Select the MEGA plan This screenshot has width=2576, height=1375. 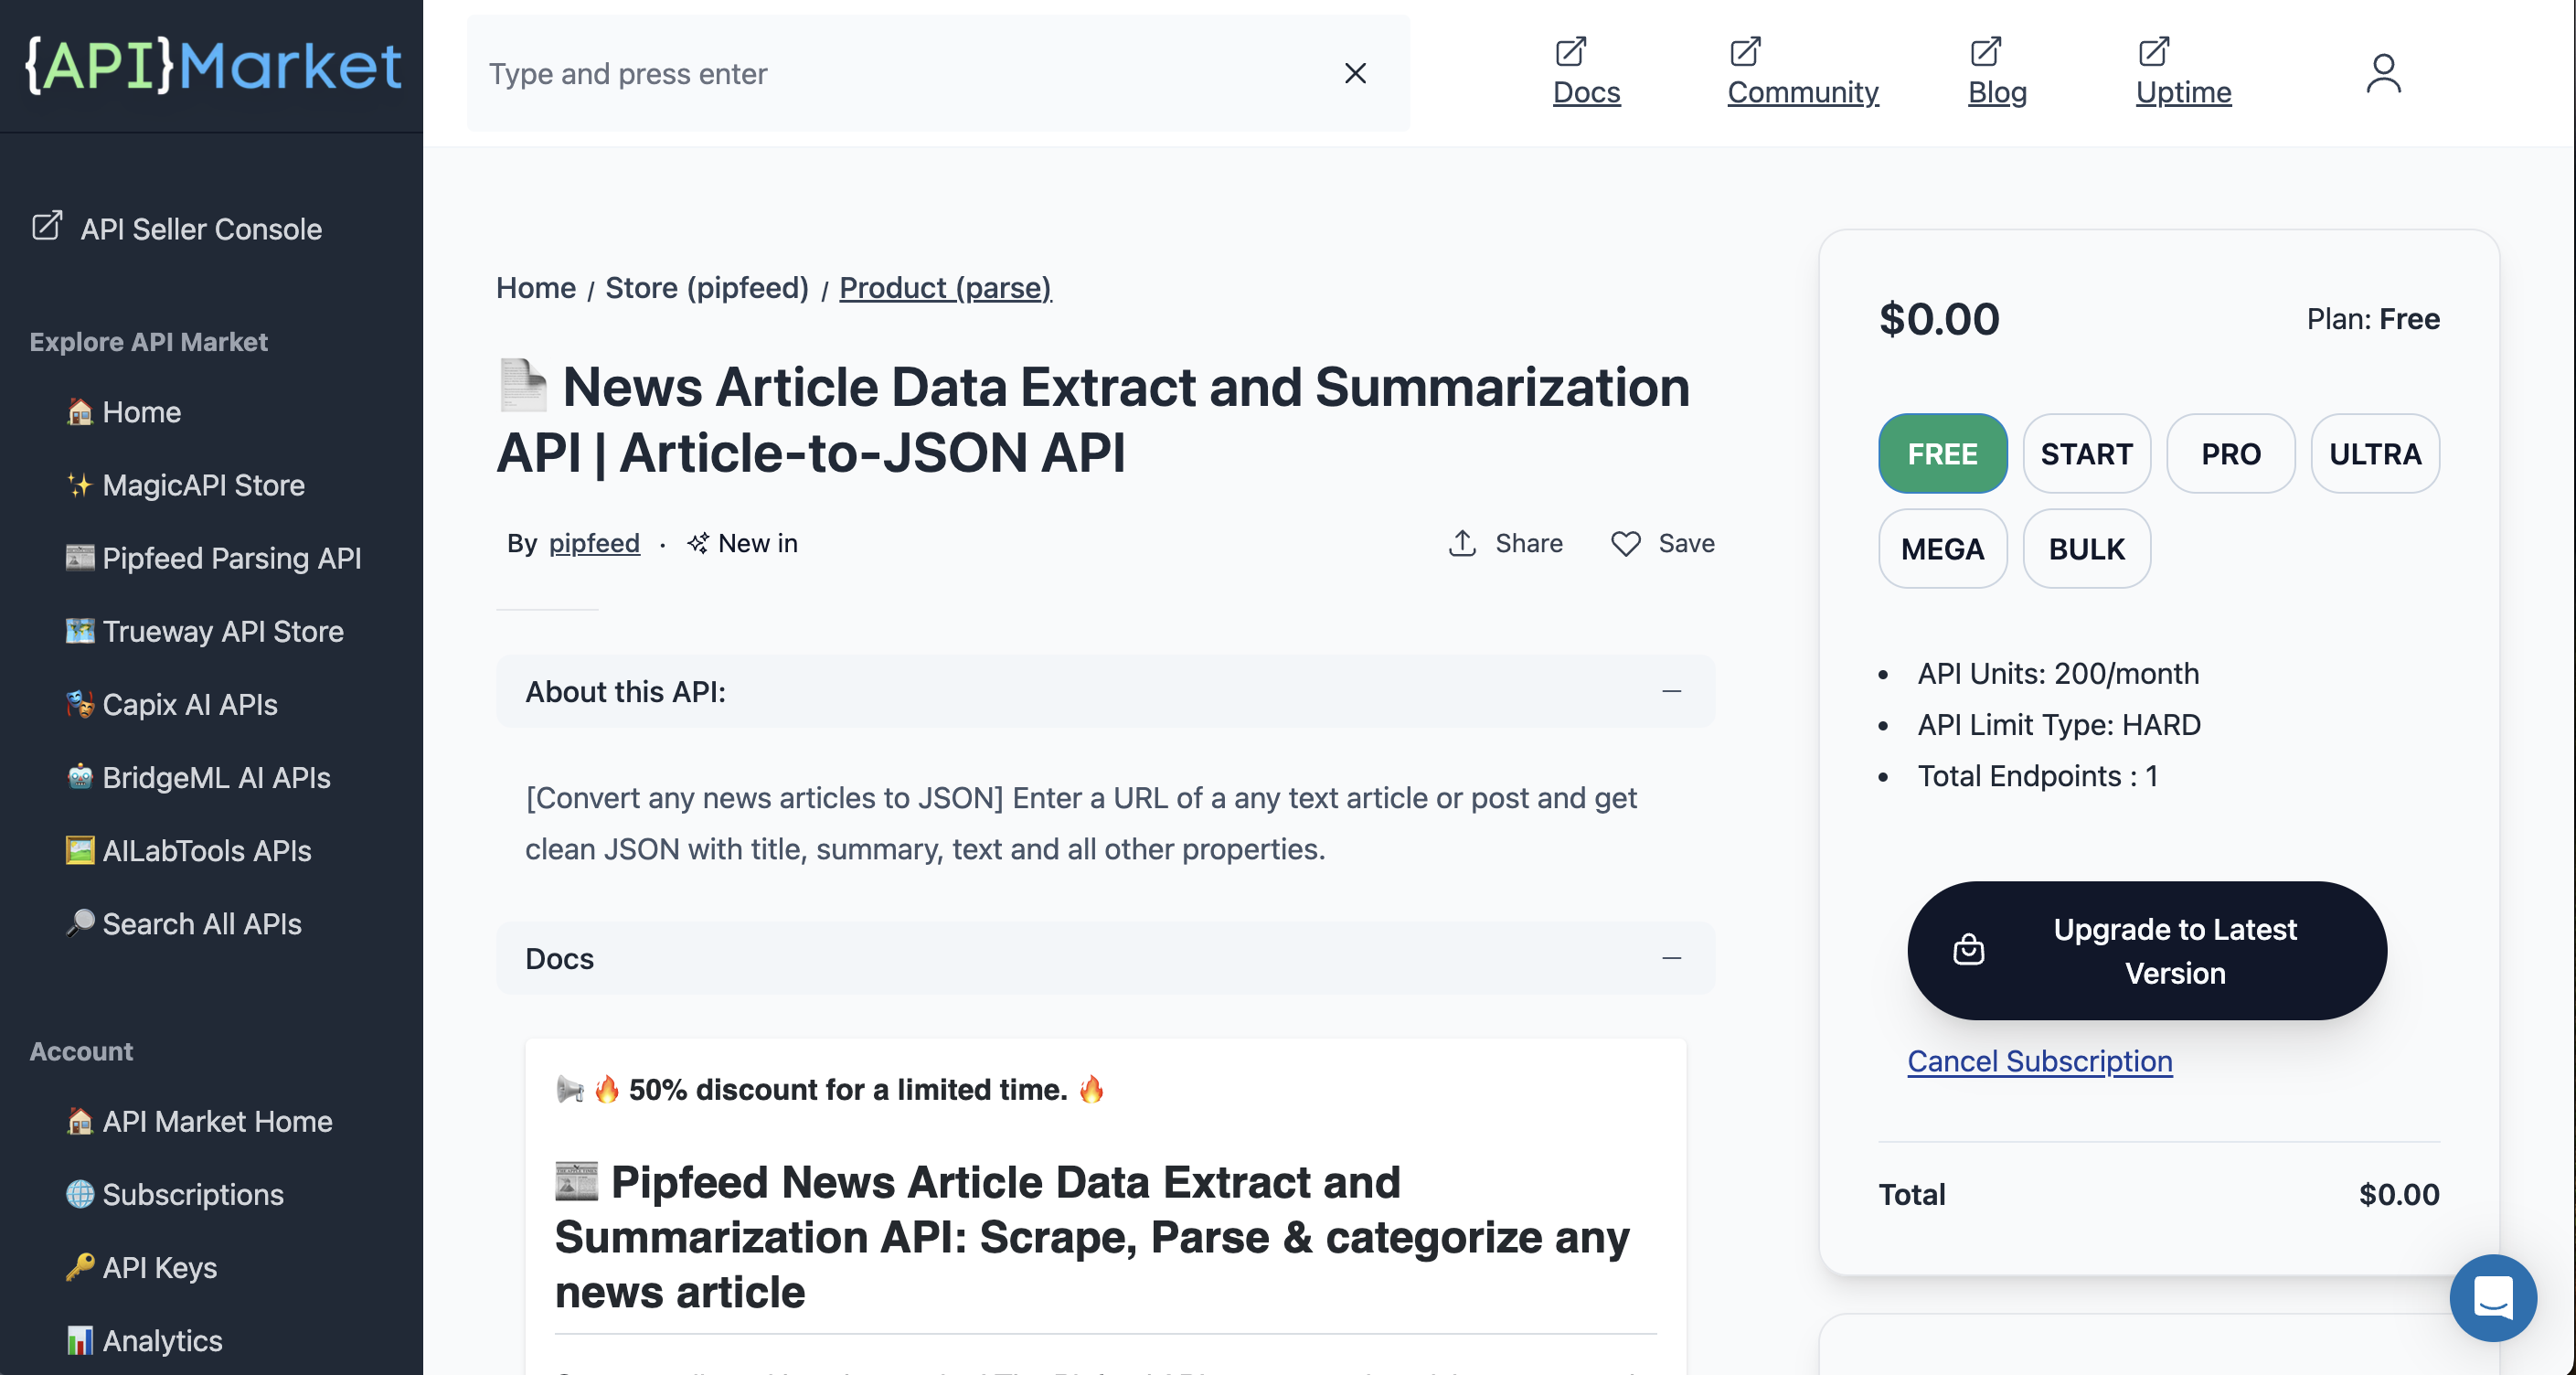[x=1942, y=548]
